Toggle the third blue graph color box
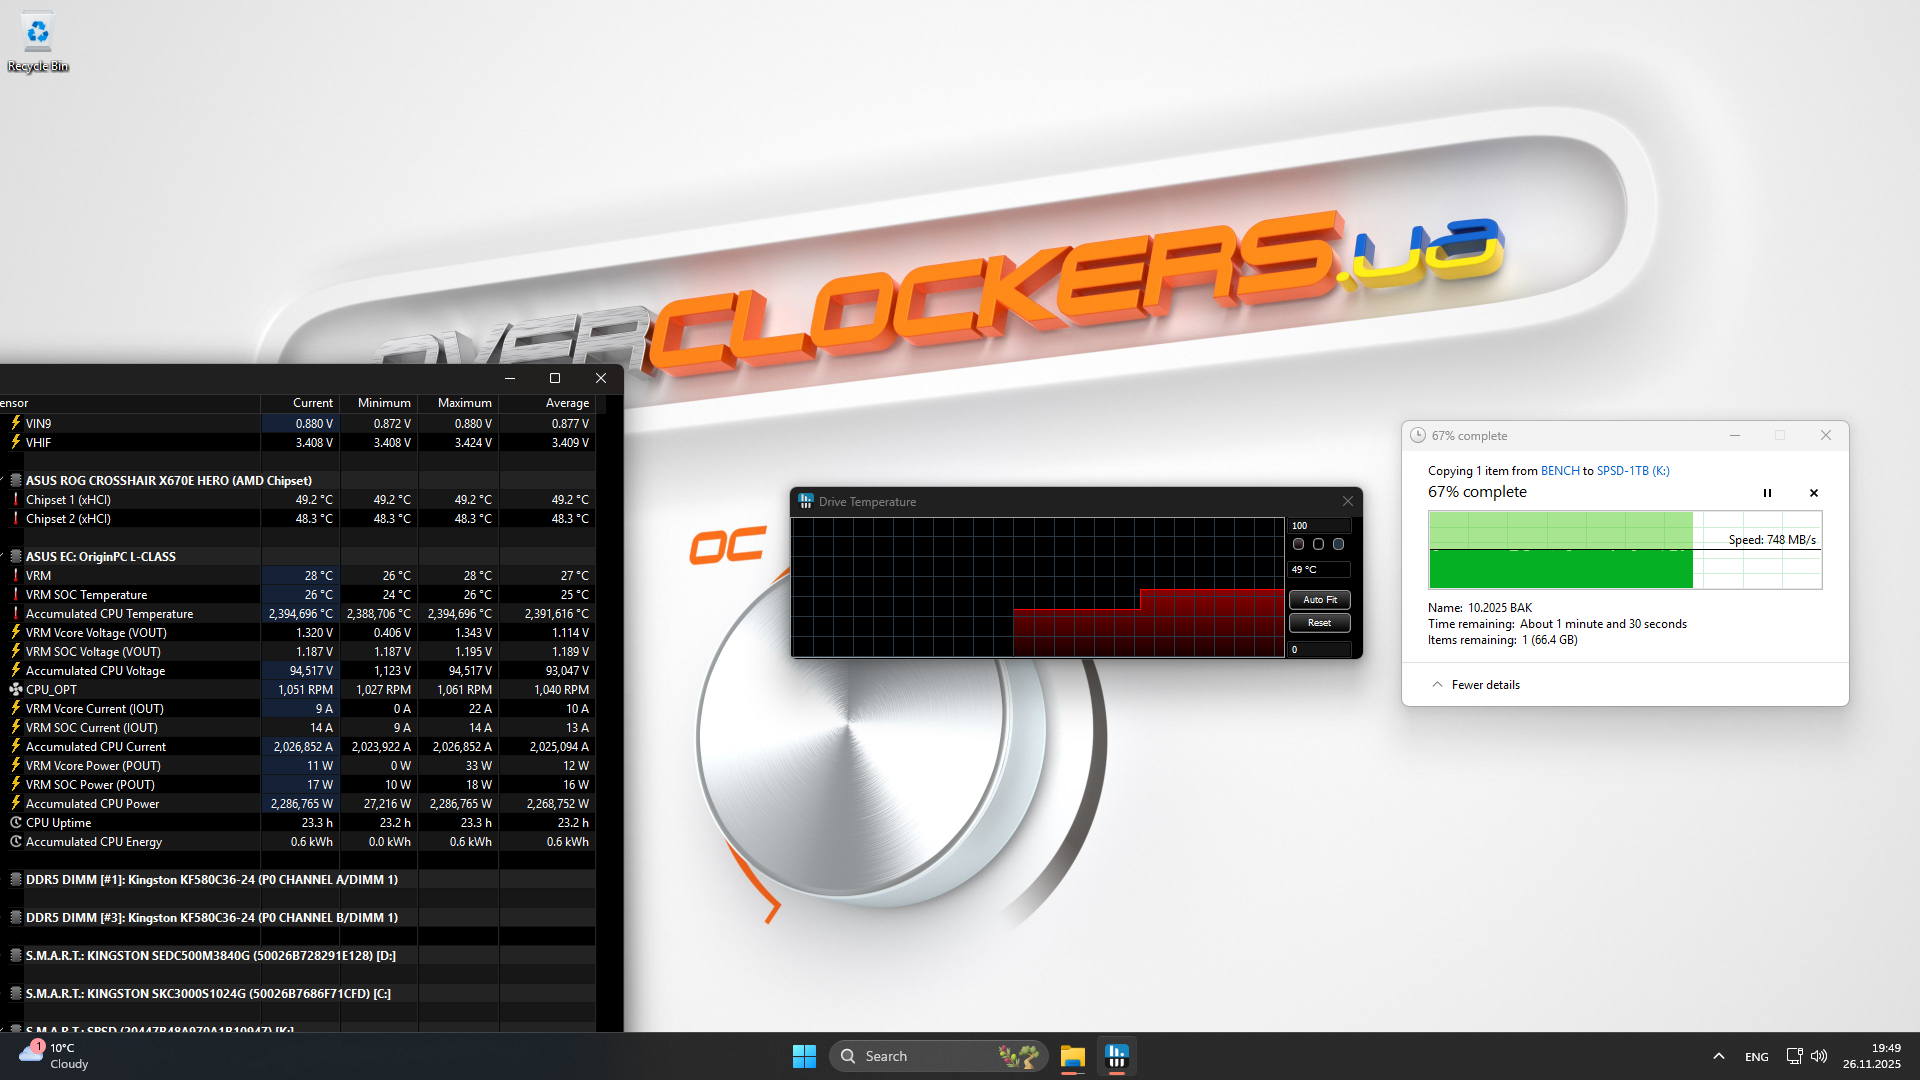The image size is (1920, 1080). [1338, 545]
